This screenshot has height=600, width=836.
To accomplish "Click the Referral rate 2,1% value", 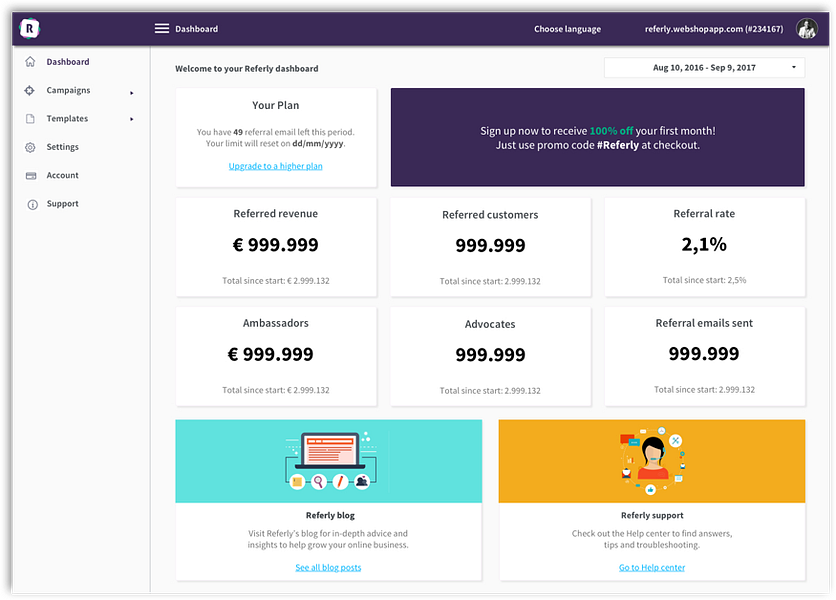I will (x=704, y=244).
